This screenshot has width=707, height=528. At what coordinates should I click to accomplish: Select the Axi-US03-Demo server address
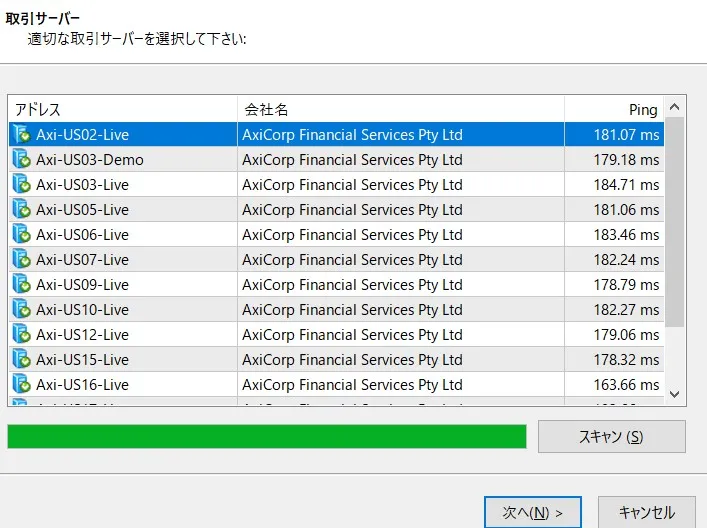[90, 160]
